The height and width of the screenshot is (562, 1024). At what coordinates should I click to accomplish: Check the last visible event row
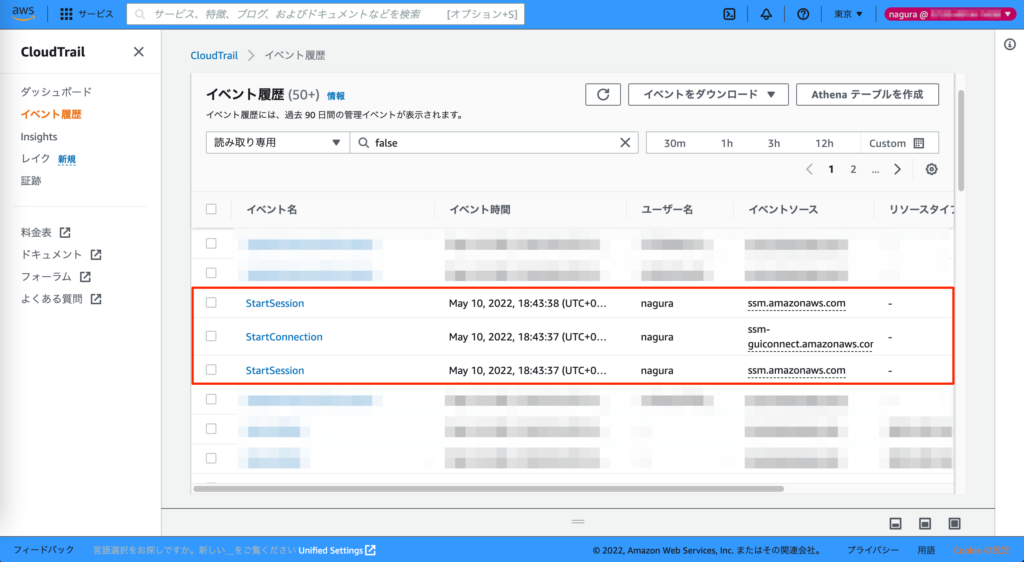coord(211,458)
